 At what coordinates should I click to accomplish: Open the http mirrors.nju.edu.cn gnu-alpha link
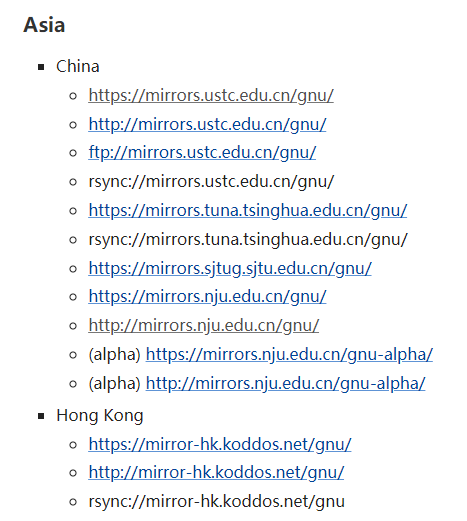[285, 383]
